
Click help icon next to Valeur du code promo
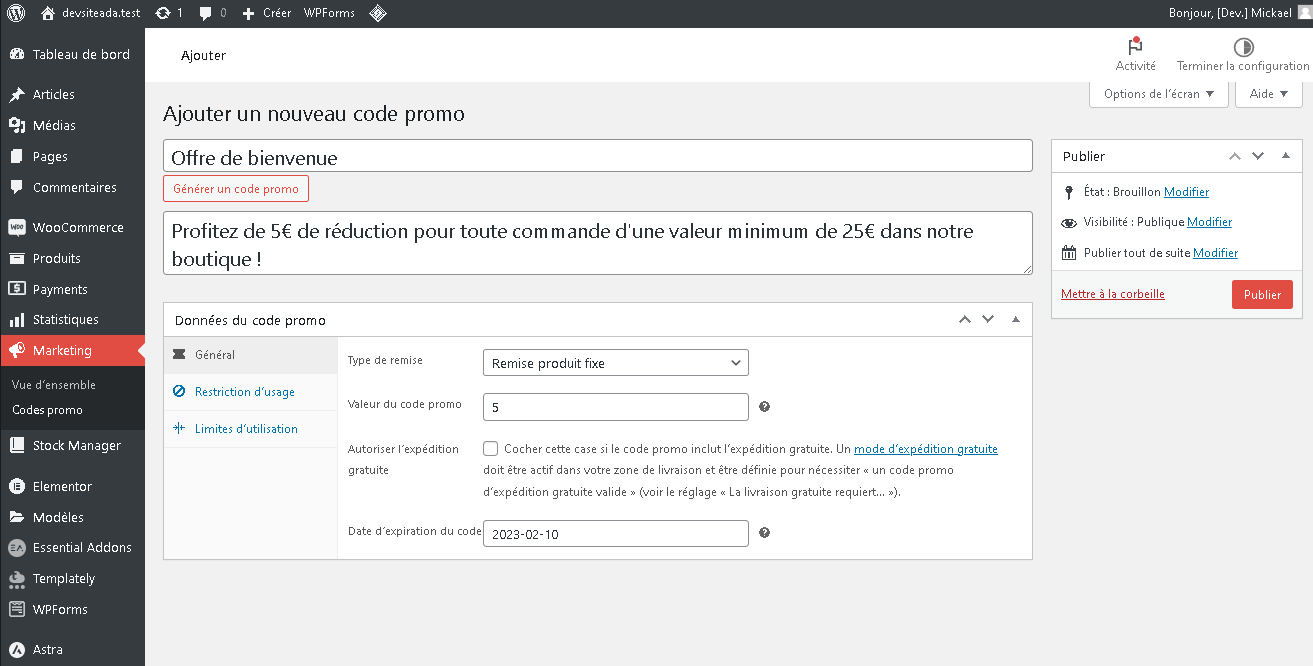(764, 407)
